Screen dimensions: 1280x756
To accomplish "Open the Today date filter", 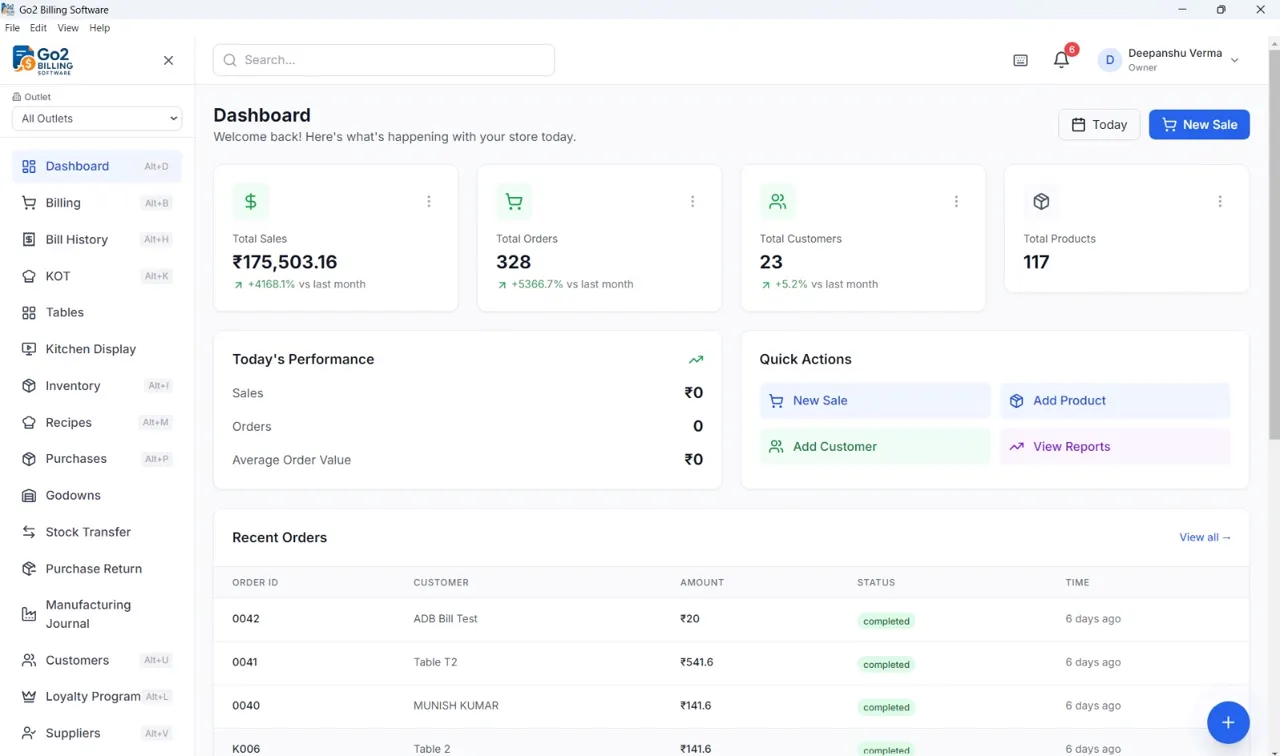I will [x=1099, y=124].
